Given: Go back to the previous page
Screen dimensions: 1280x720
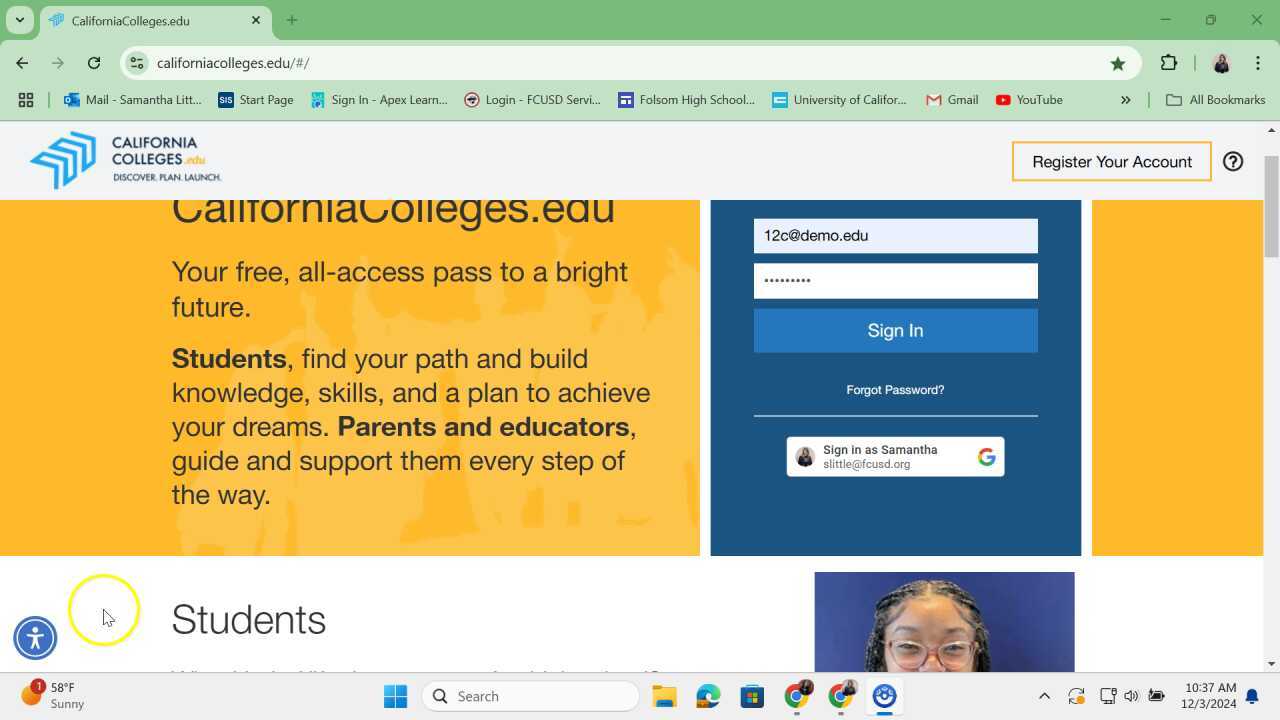Looking at the screenshot, I should coord(22,63).
